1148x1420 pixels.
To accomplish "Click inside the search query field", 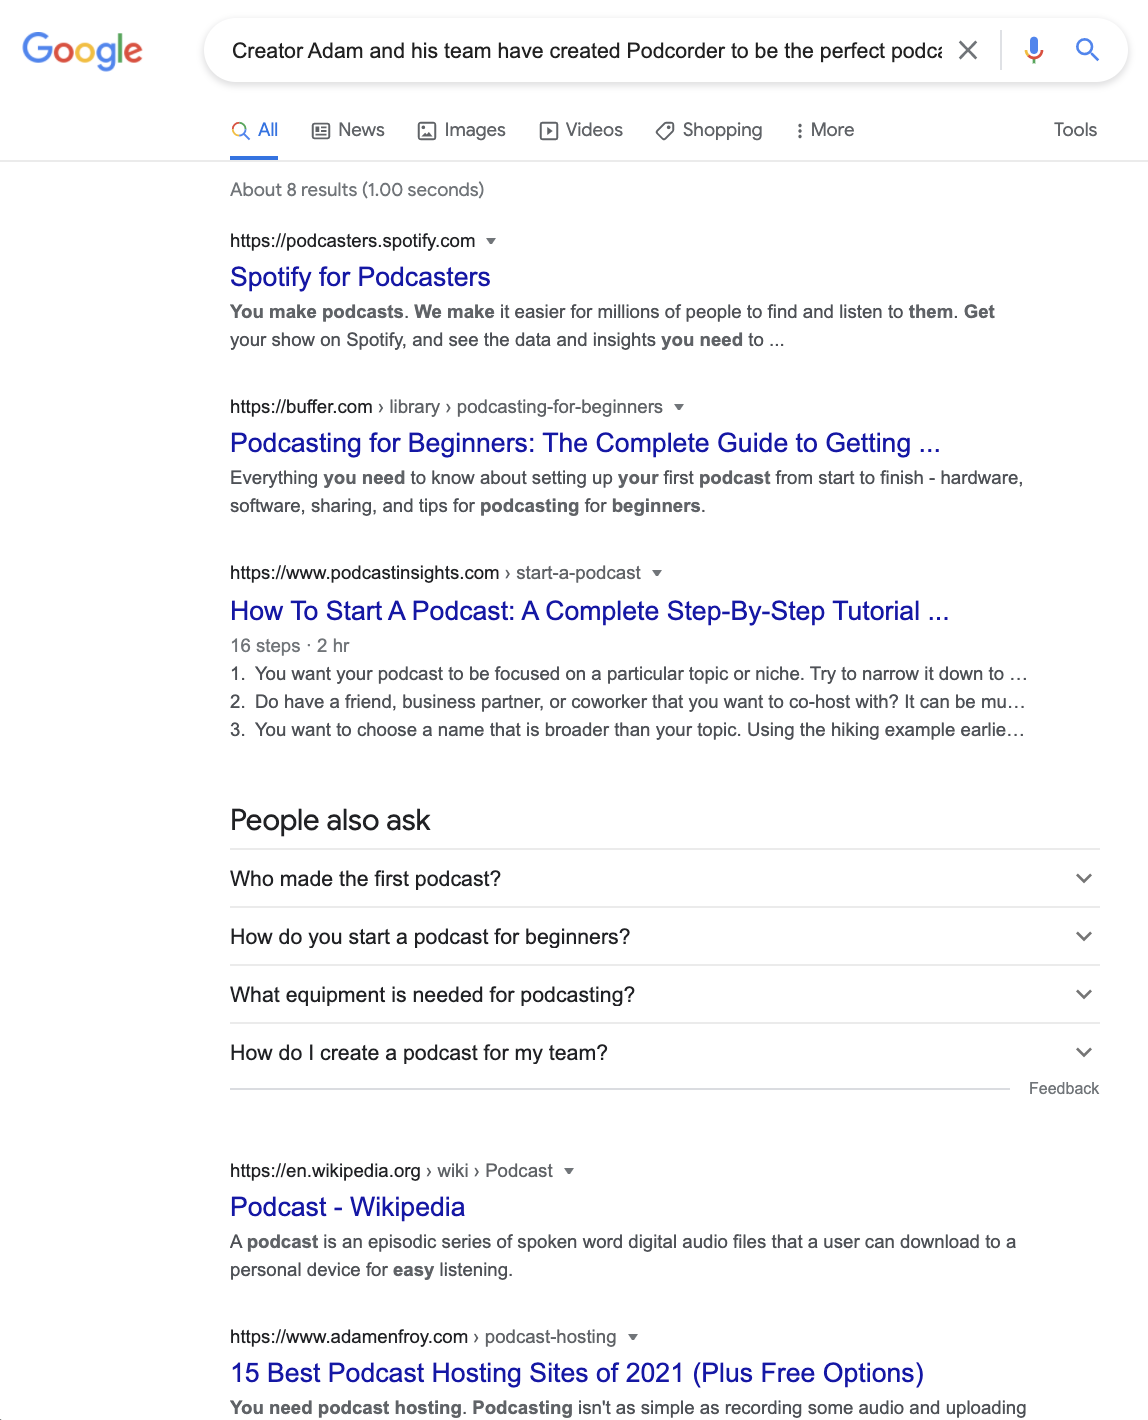I will 586,50.
